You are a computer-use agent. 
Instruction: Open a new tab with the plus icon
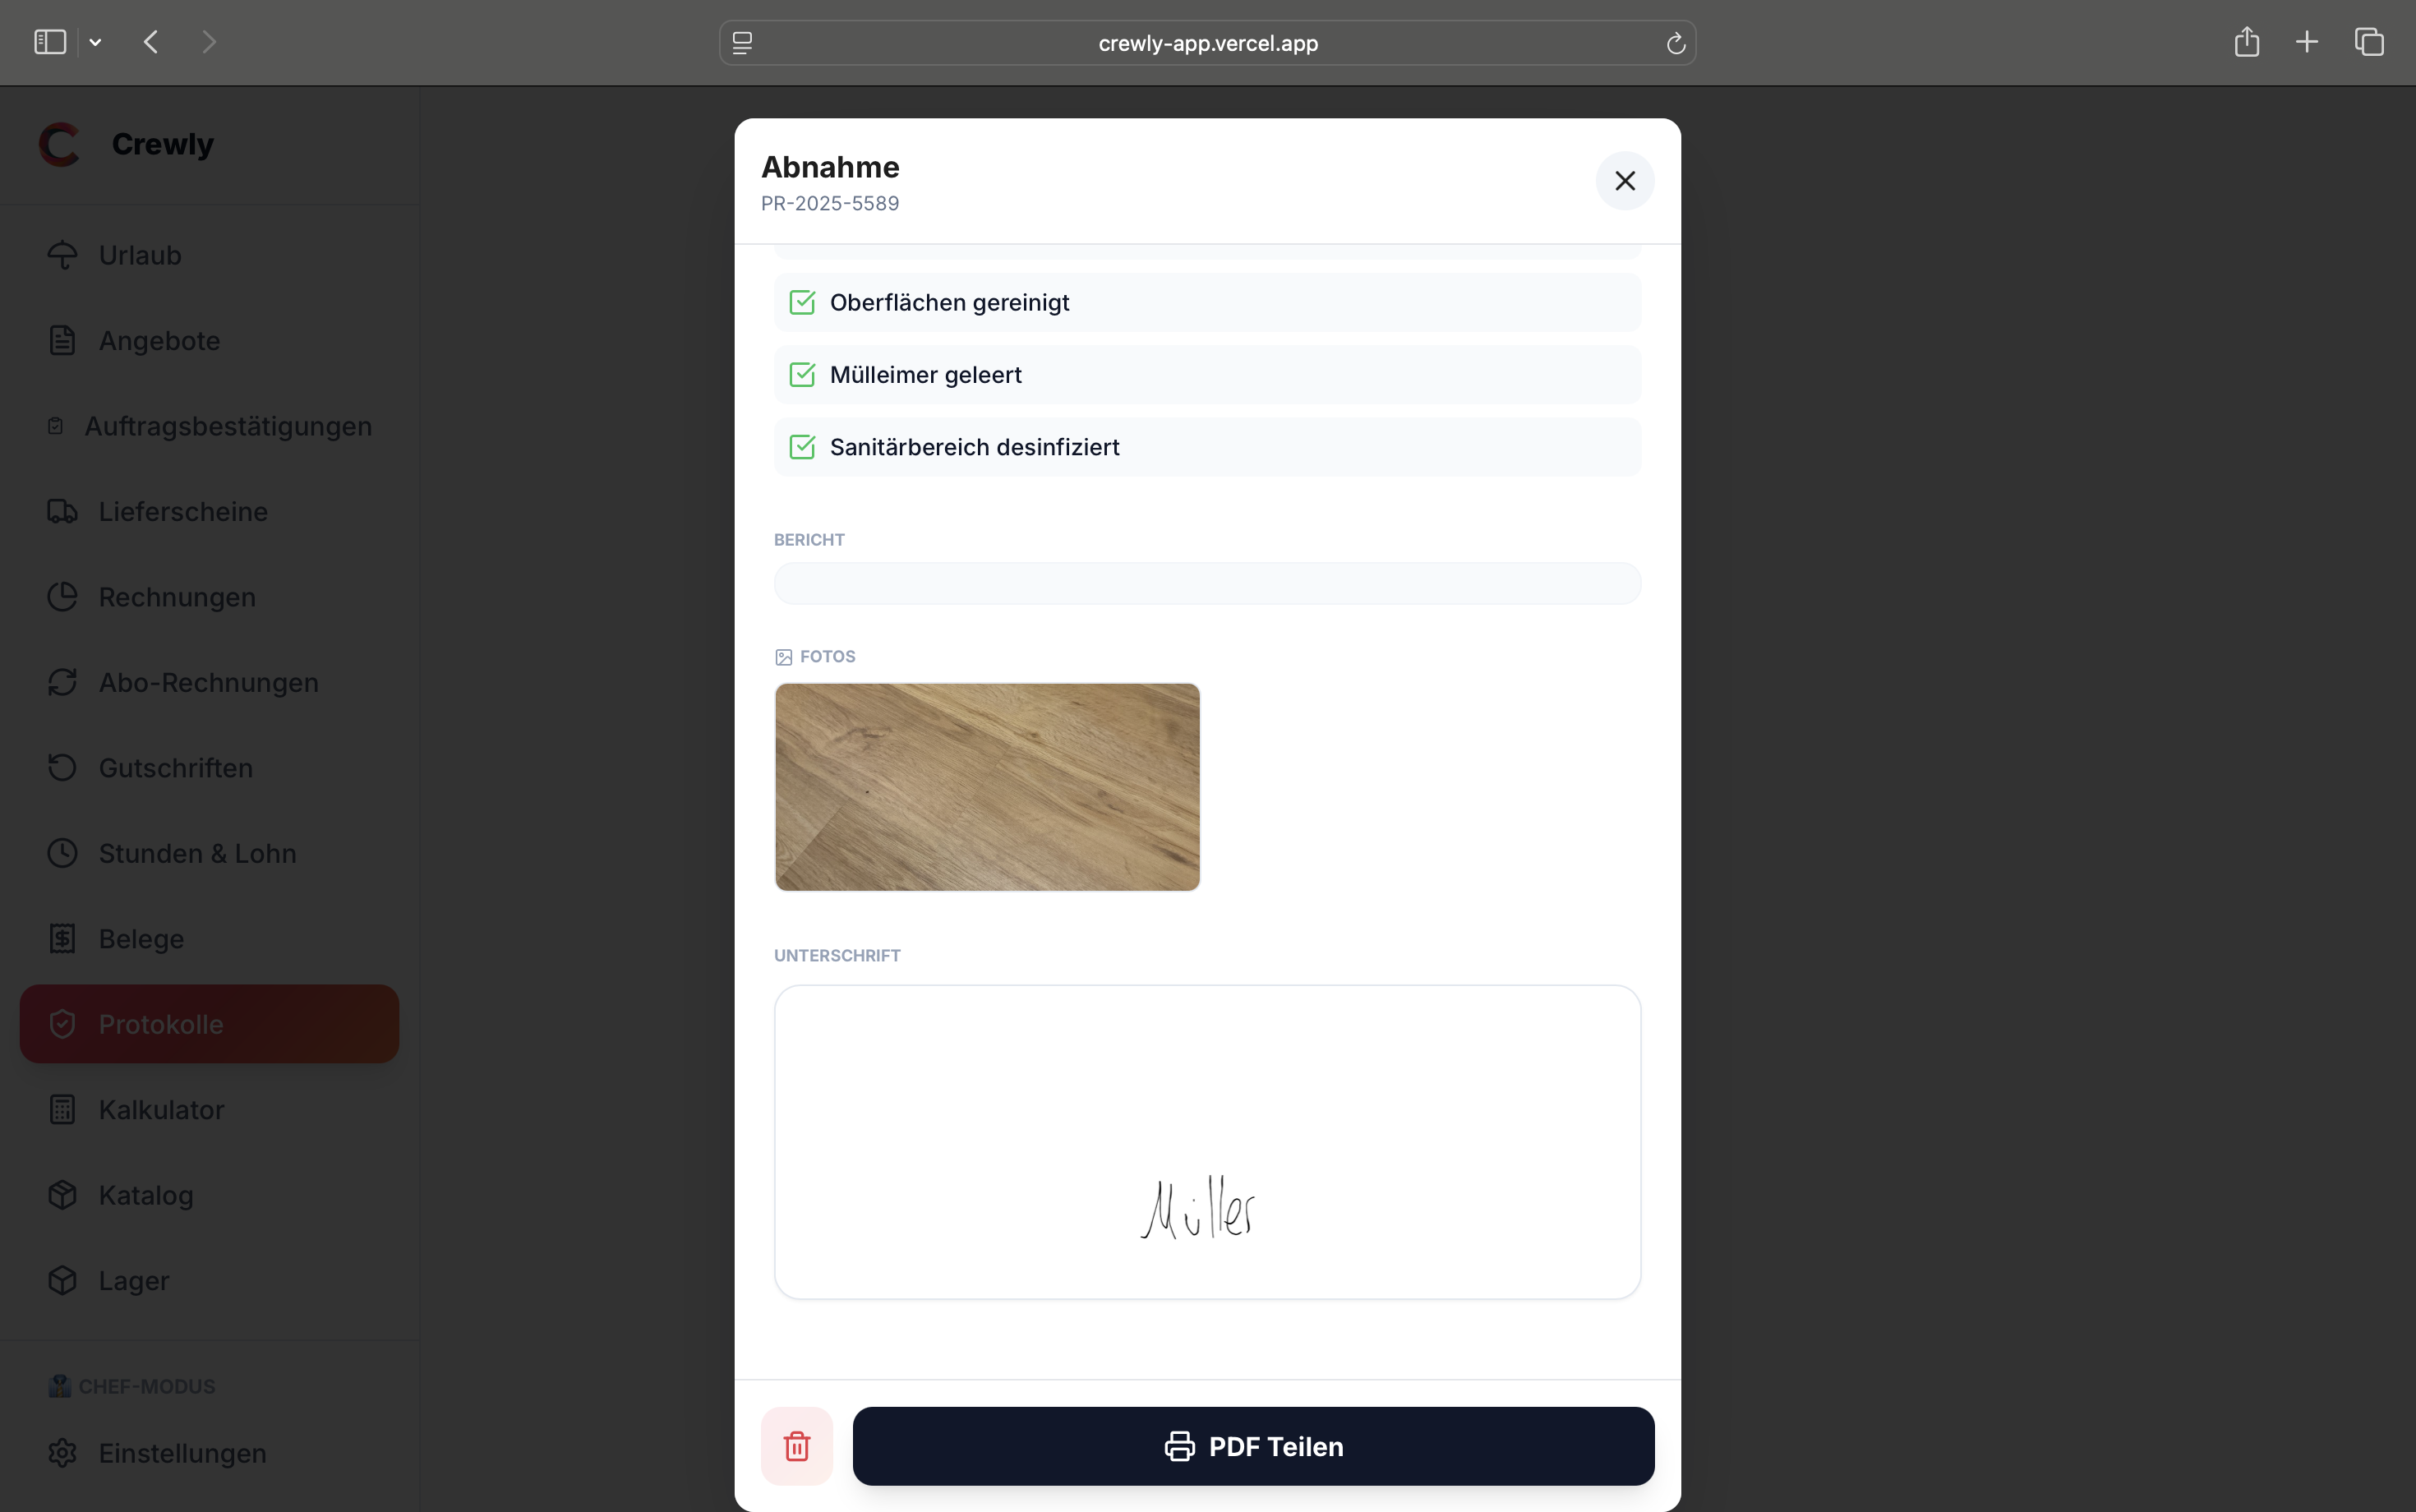pyautogui.click(x=2307, y=42)
